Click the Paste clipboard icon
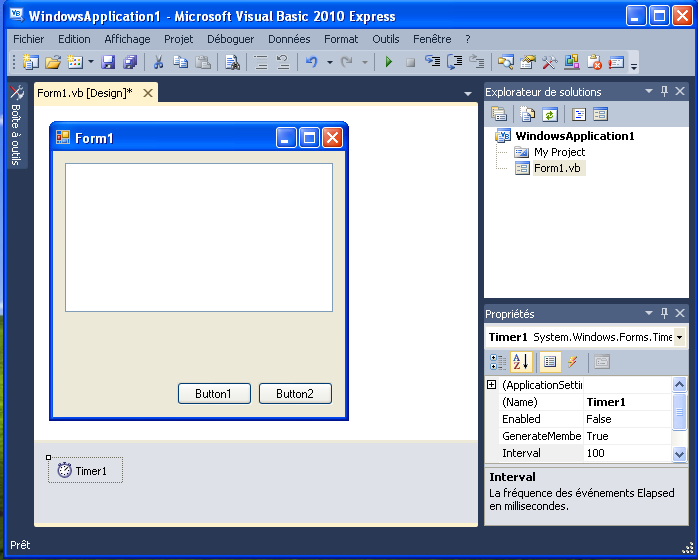The width and height of the screenshot is (698, 560). 203,62
